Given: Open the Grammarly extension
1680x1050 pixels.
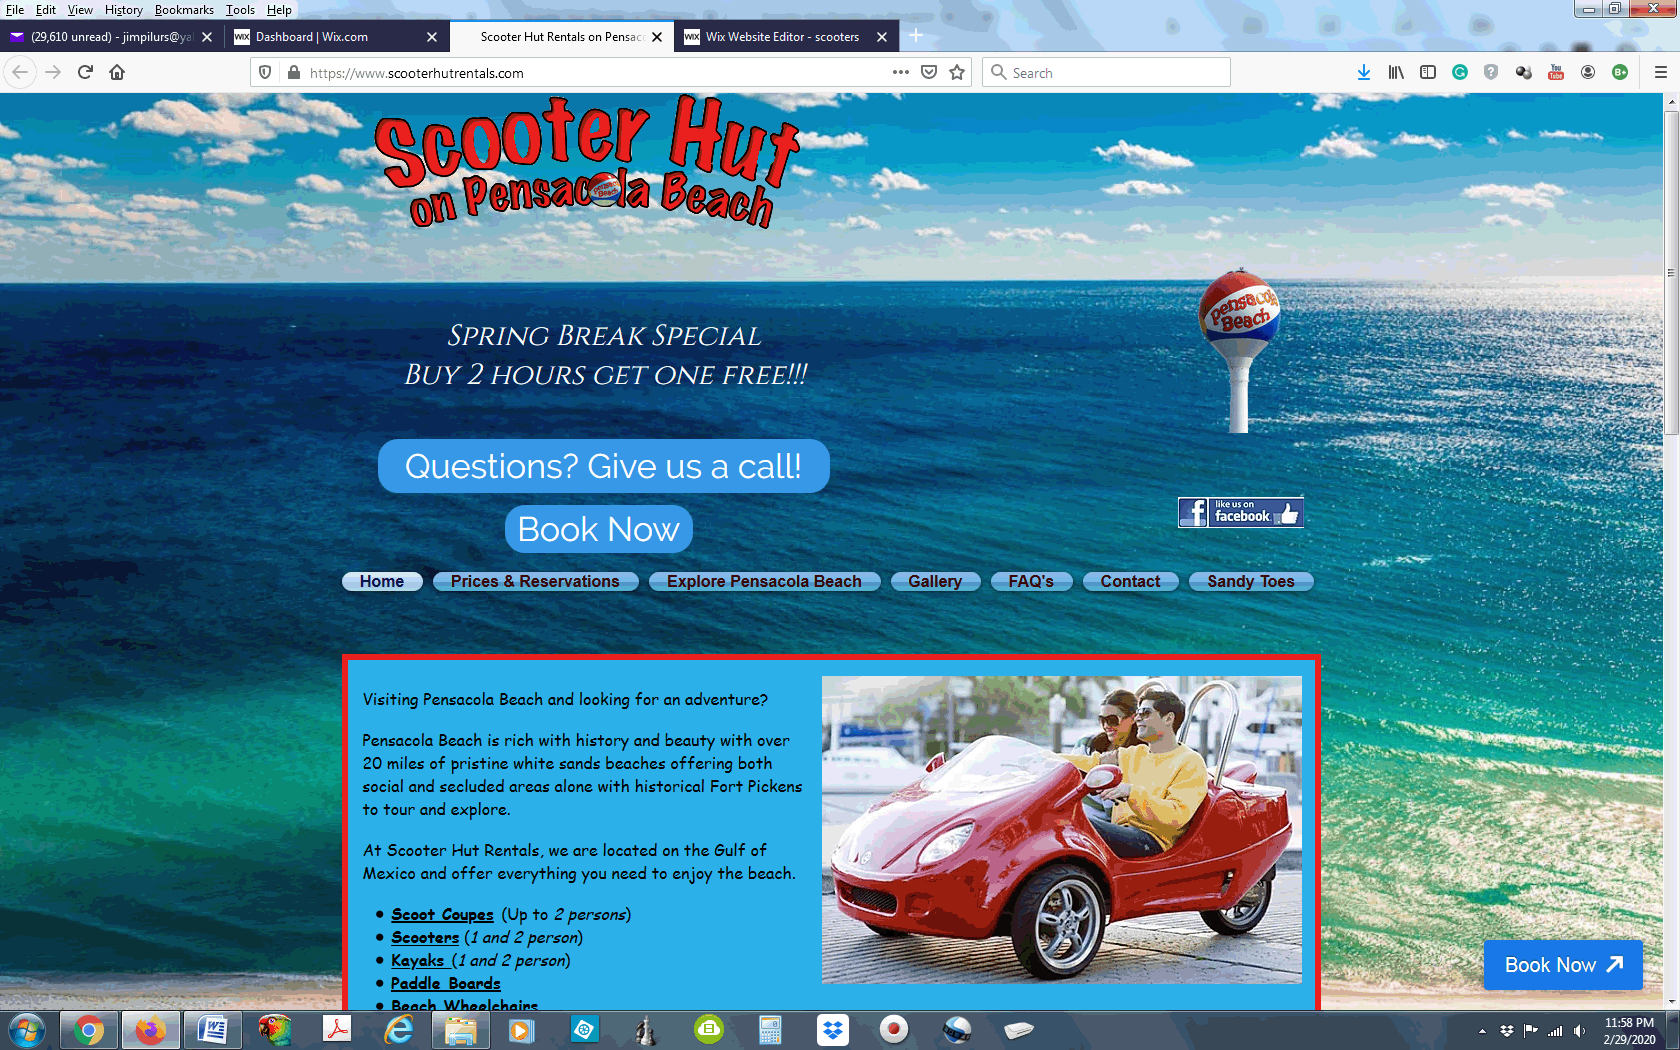Looking at the screenshot, I should coord(1460,72).
